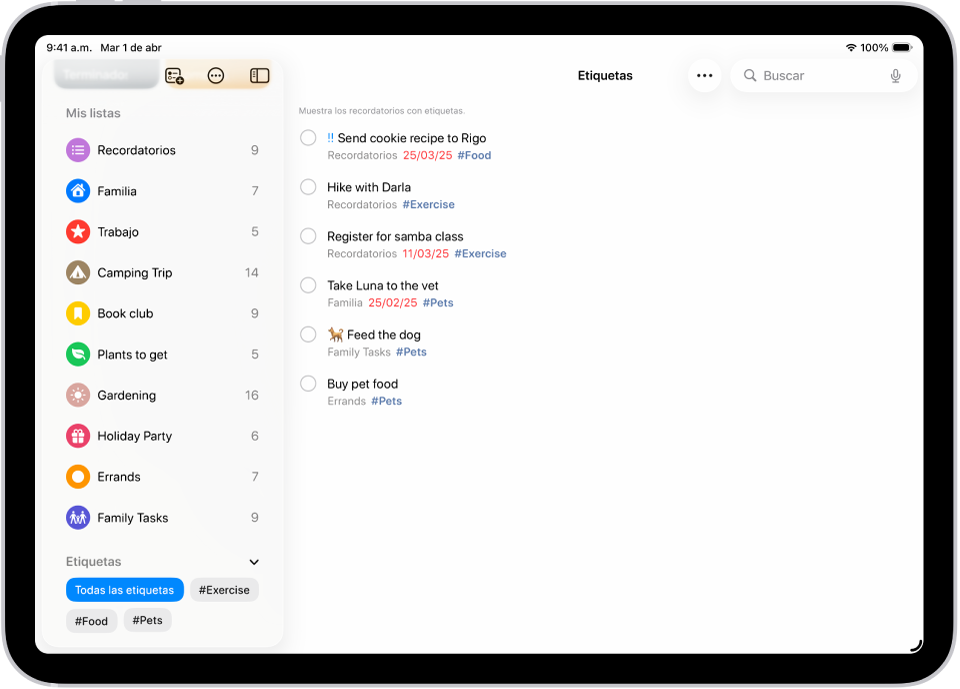960x689 pixels.
Task: Toggle the sidebar using the sidebar icon
Action: (x=258, y=75)
